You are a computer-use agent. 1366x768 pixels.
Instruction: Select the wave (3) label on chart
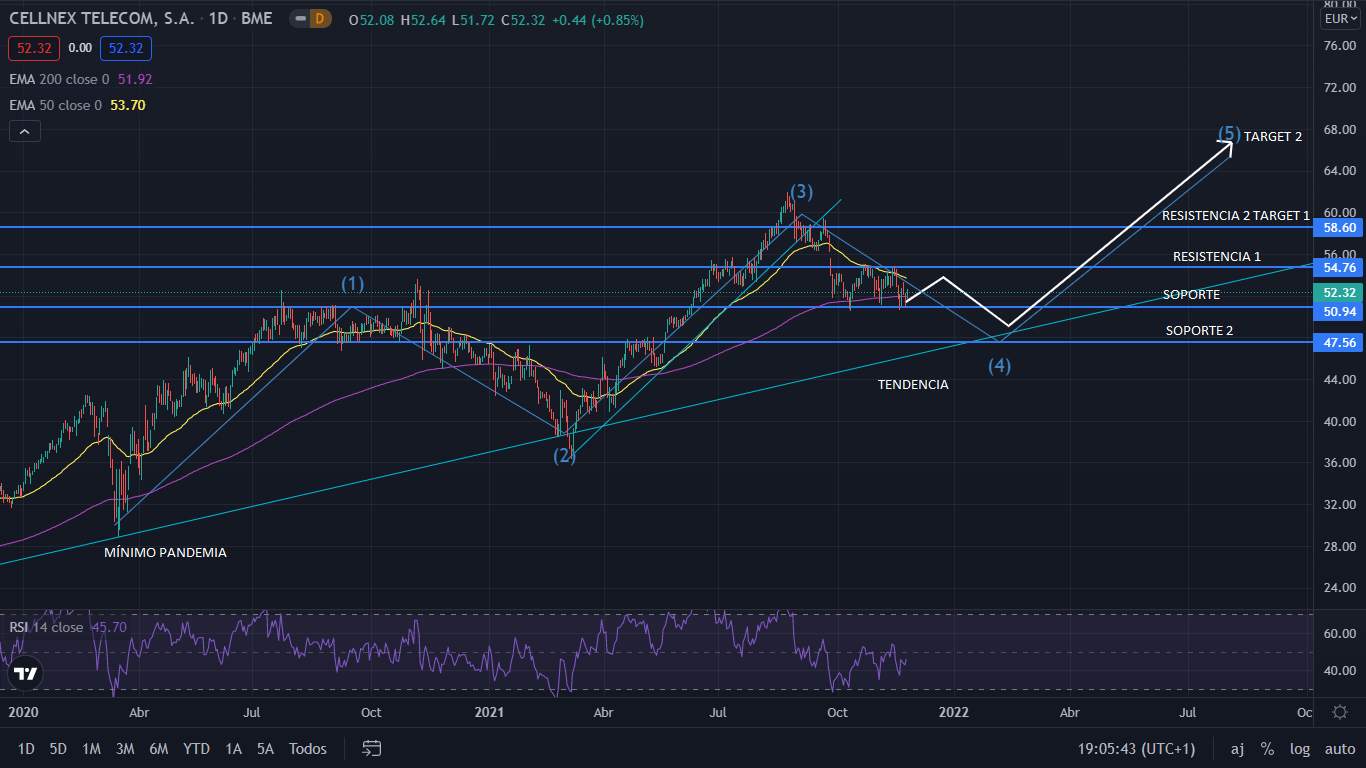(801, 191)
